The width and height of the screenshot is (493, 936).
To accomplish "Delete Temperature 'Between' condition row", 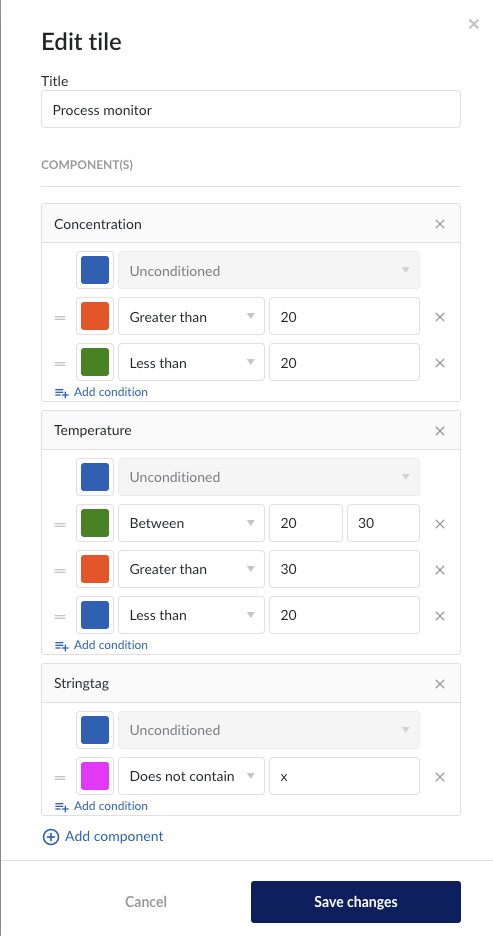I will point(440,524).
